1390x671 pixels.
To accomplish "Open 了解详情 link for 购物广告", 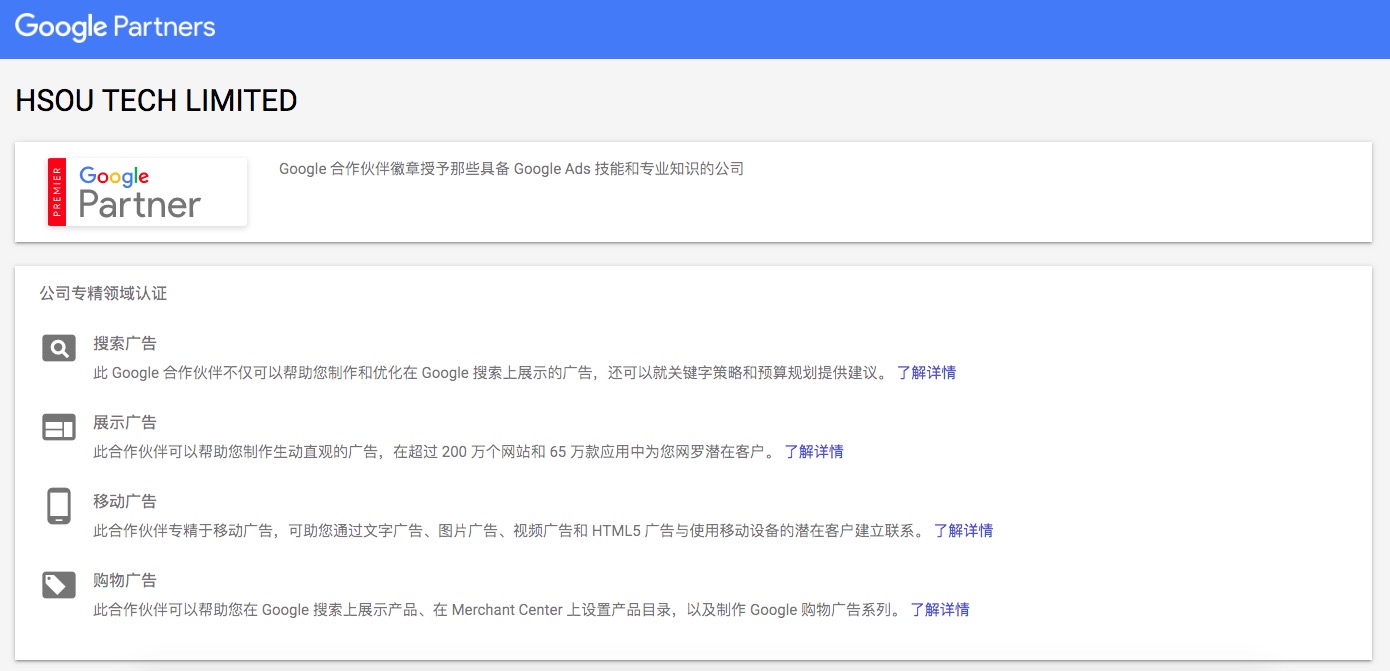I will pyautogui.click(x=939, y=609).
